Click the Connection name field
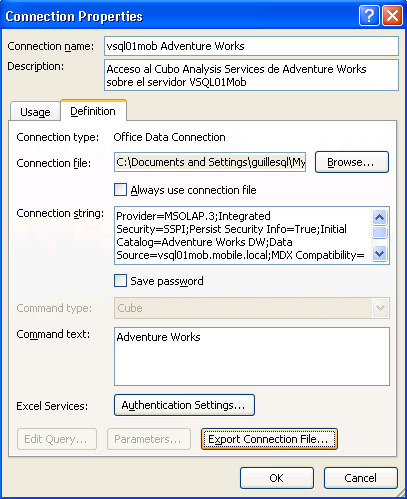407x499 pixels. click(251, 46)
